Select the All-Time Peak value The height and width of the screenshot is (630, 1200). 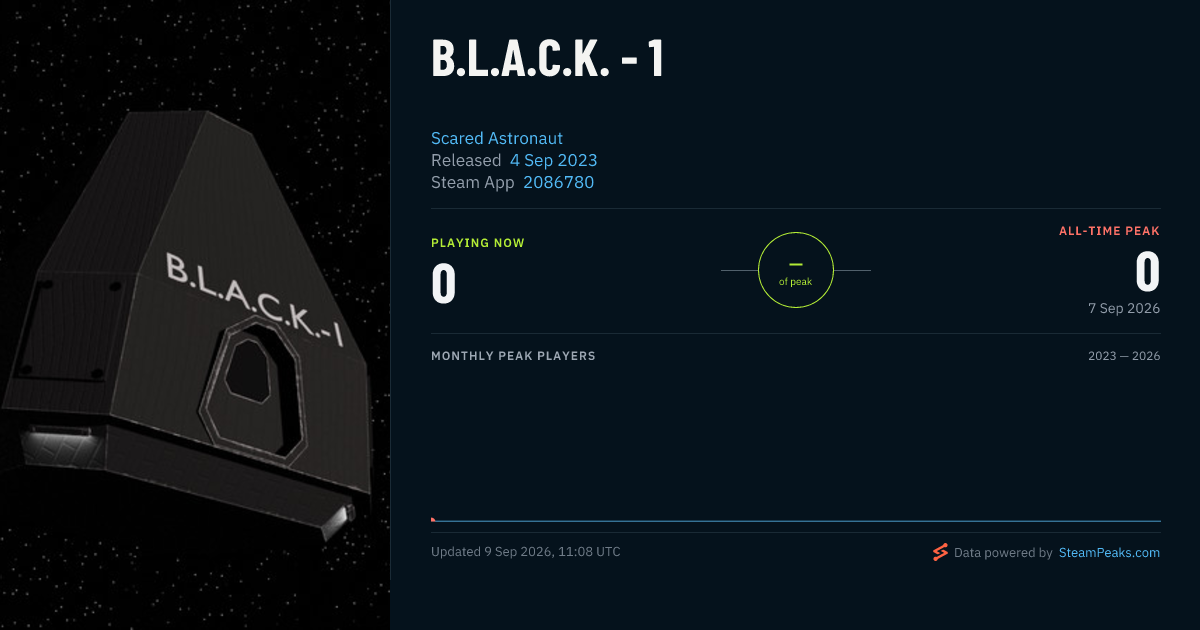[1148, 271]
